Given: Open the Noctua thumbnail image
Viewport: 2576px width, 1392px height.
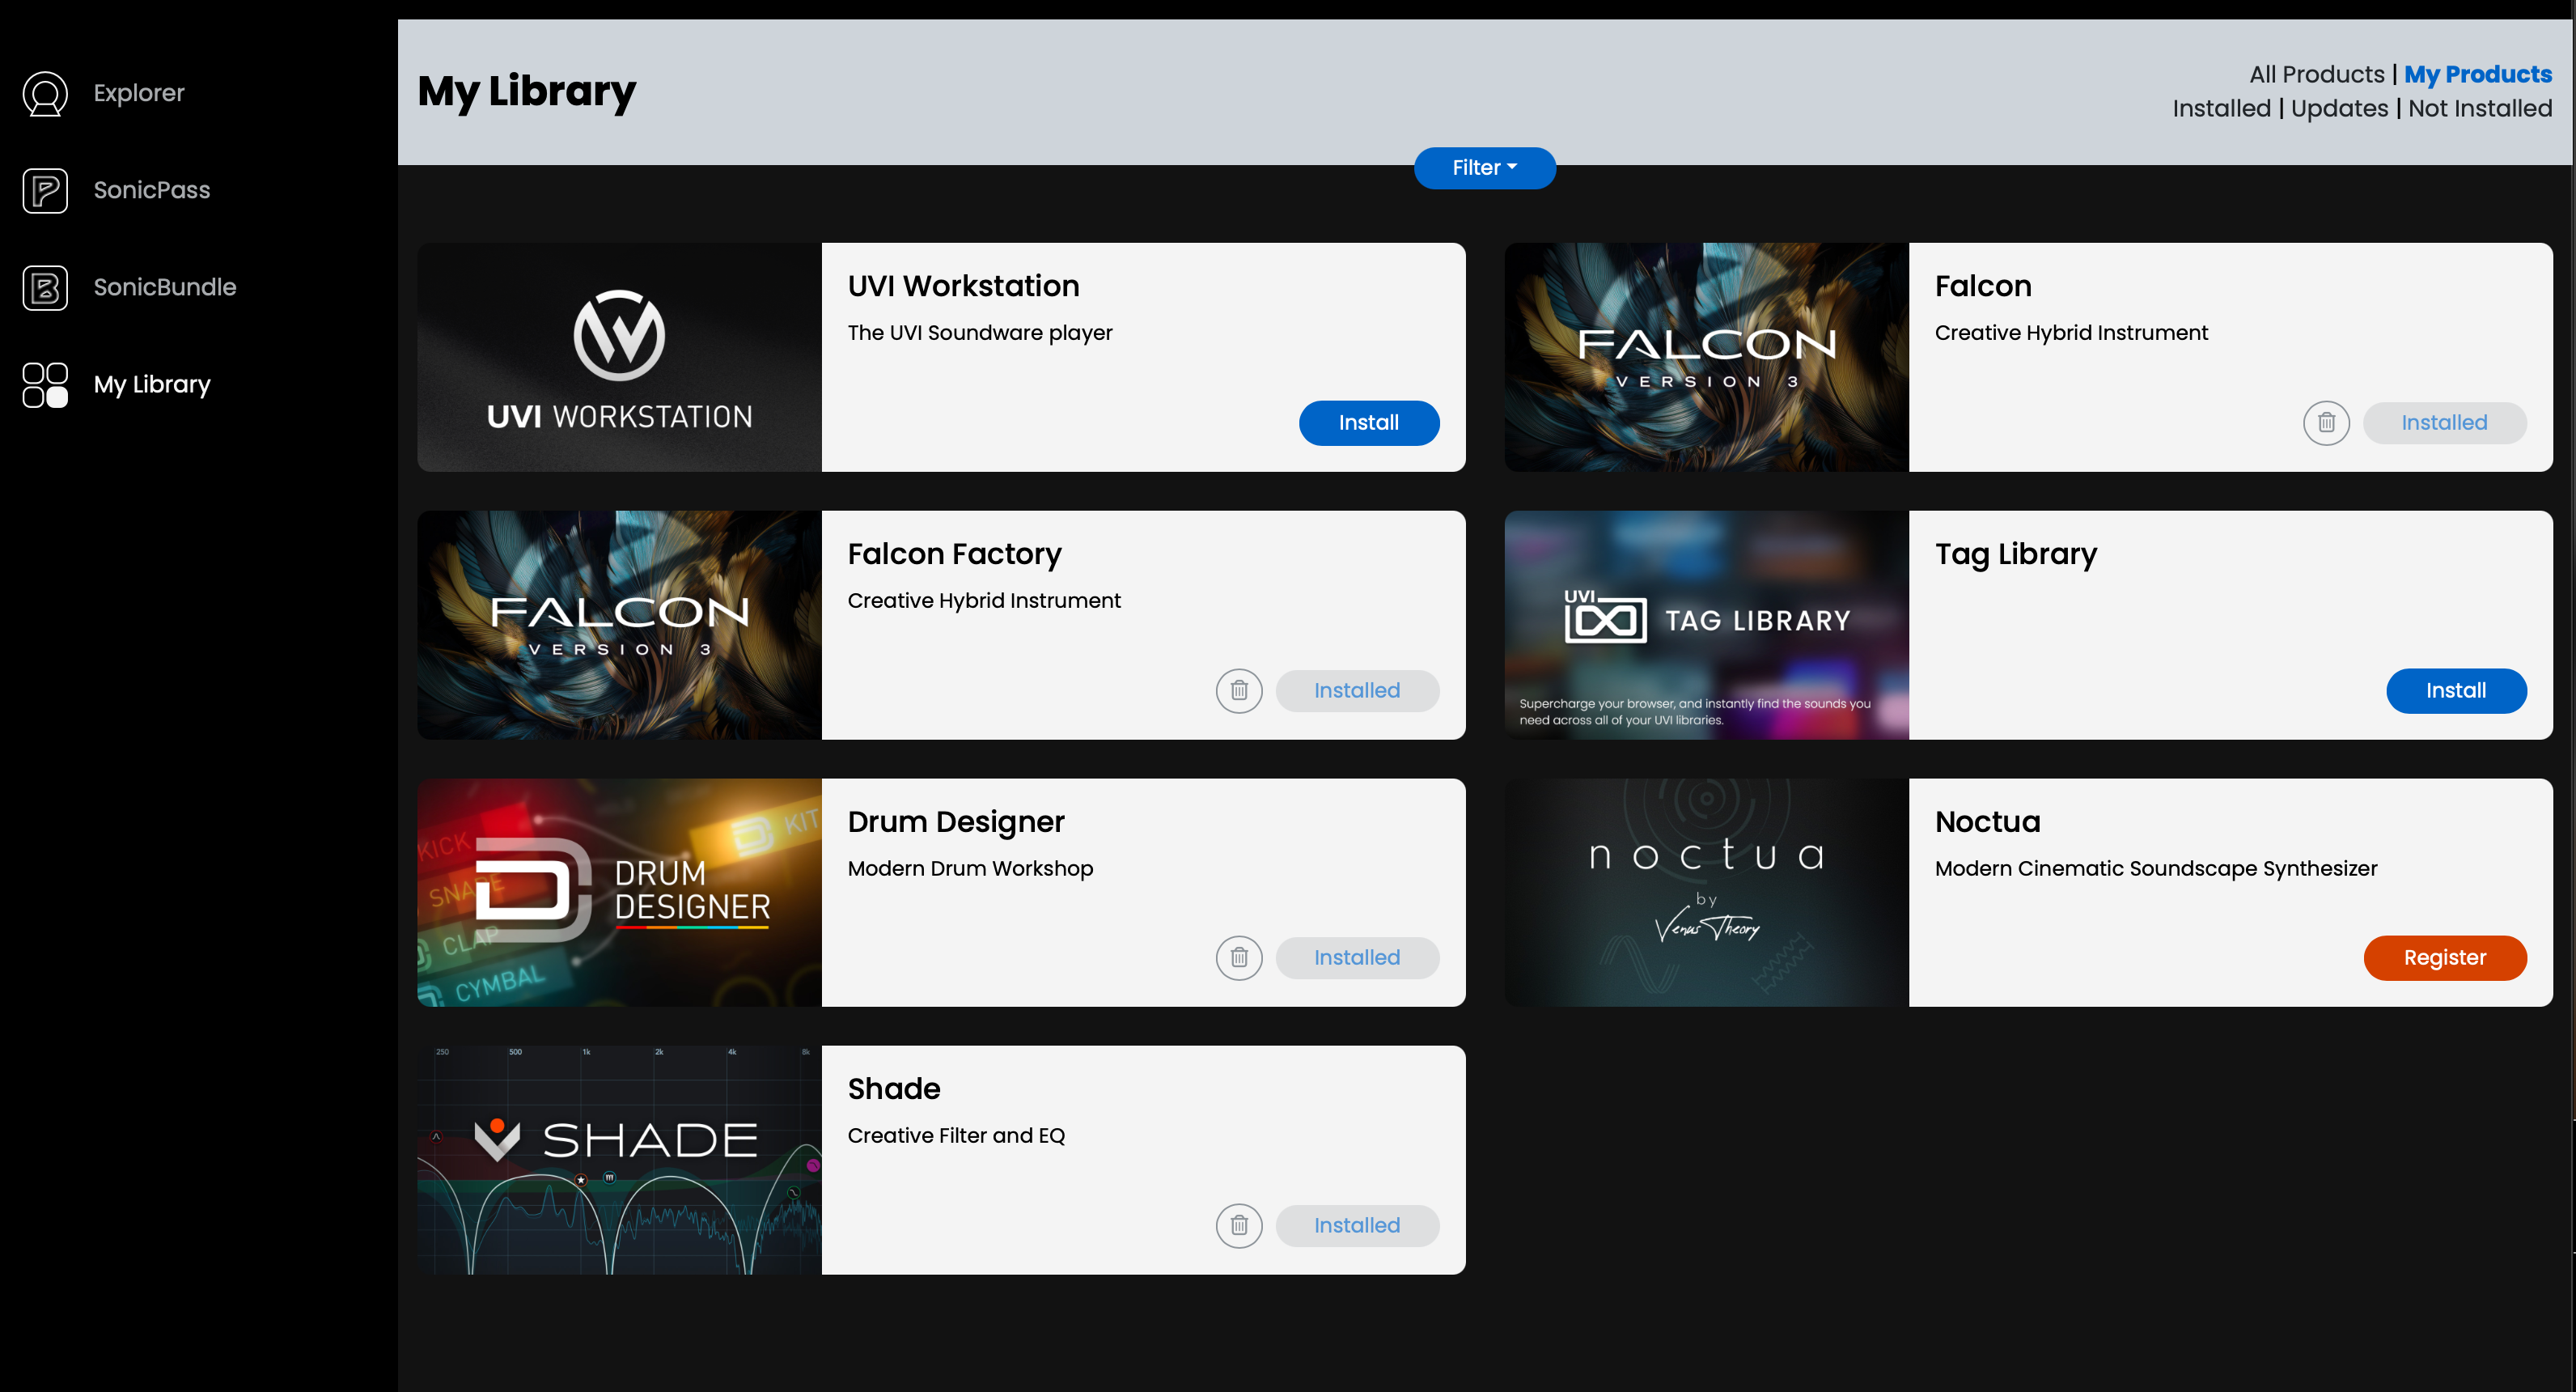Looking at the screenshot, I should click(x=1706, y=893).
